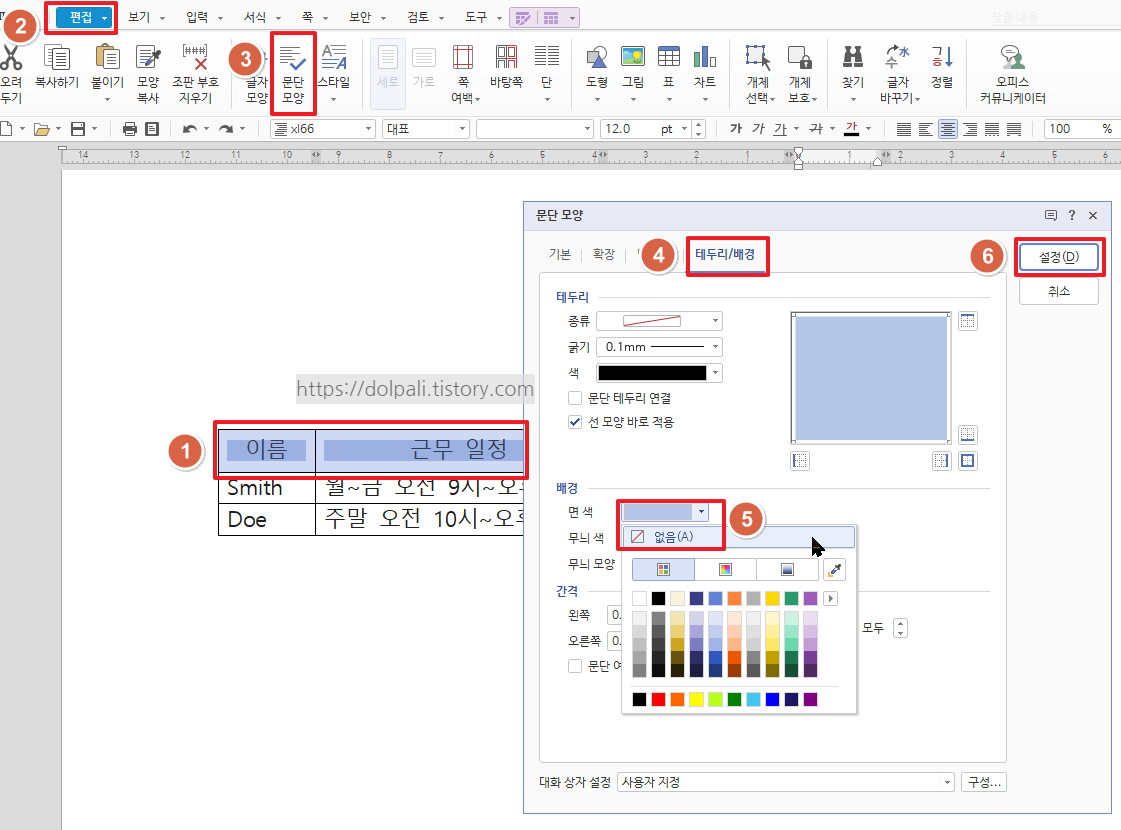Open 오피스 커뮤니케이터 from the ribbon
Screen dimensions: 1121x830
point(1011,72)
